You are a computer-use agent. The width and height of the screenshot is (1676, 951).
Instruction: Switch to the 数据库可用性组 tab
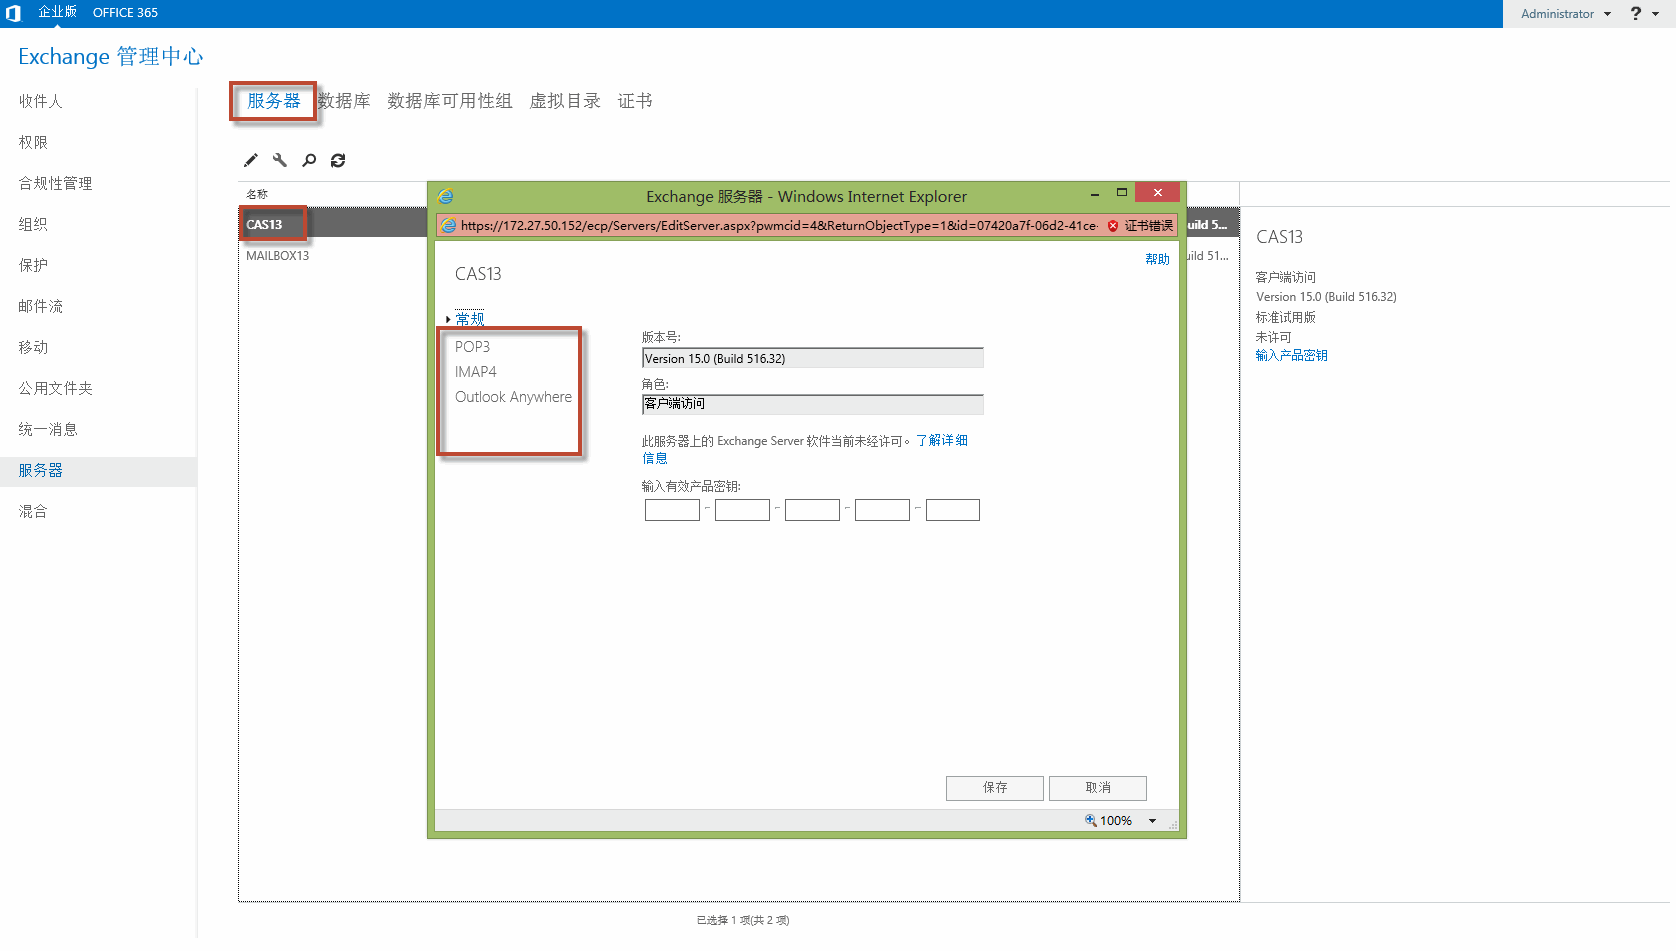pyautogui.click(x=450, y=101)
